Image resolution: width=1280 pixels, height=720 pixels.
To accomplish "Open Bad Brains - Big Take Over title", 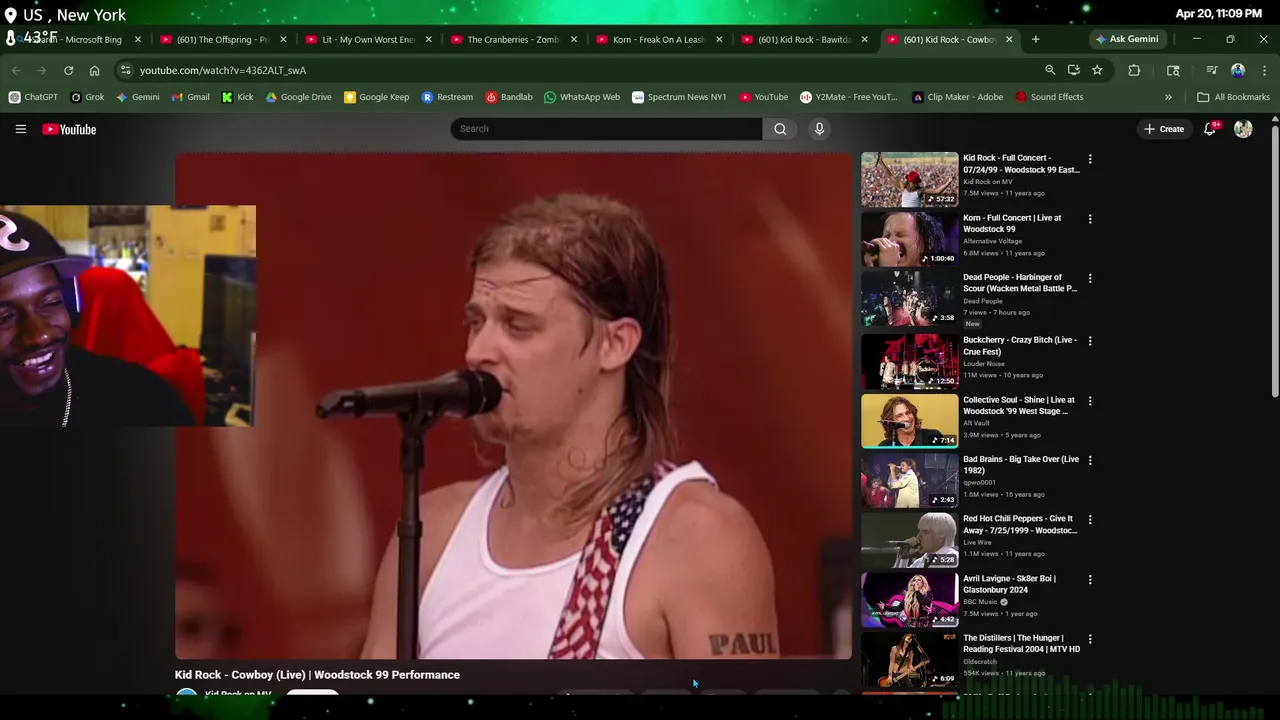I will click(1021, 465).
